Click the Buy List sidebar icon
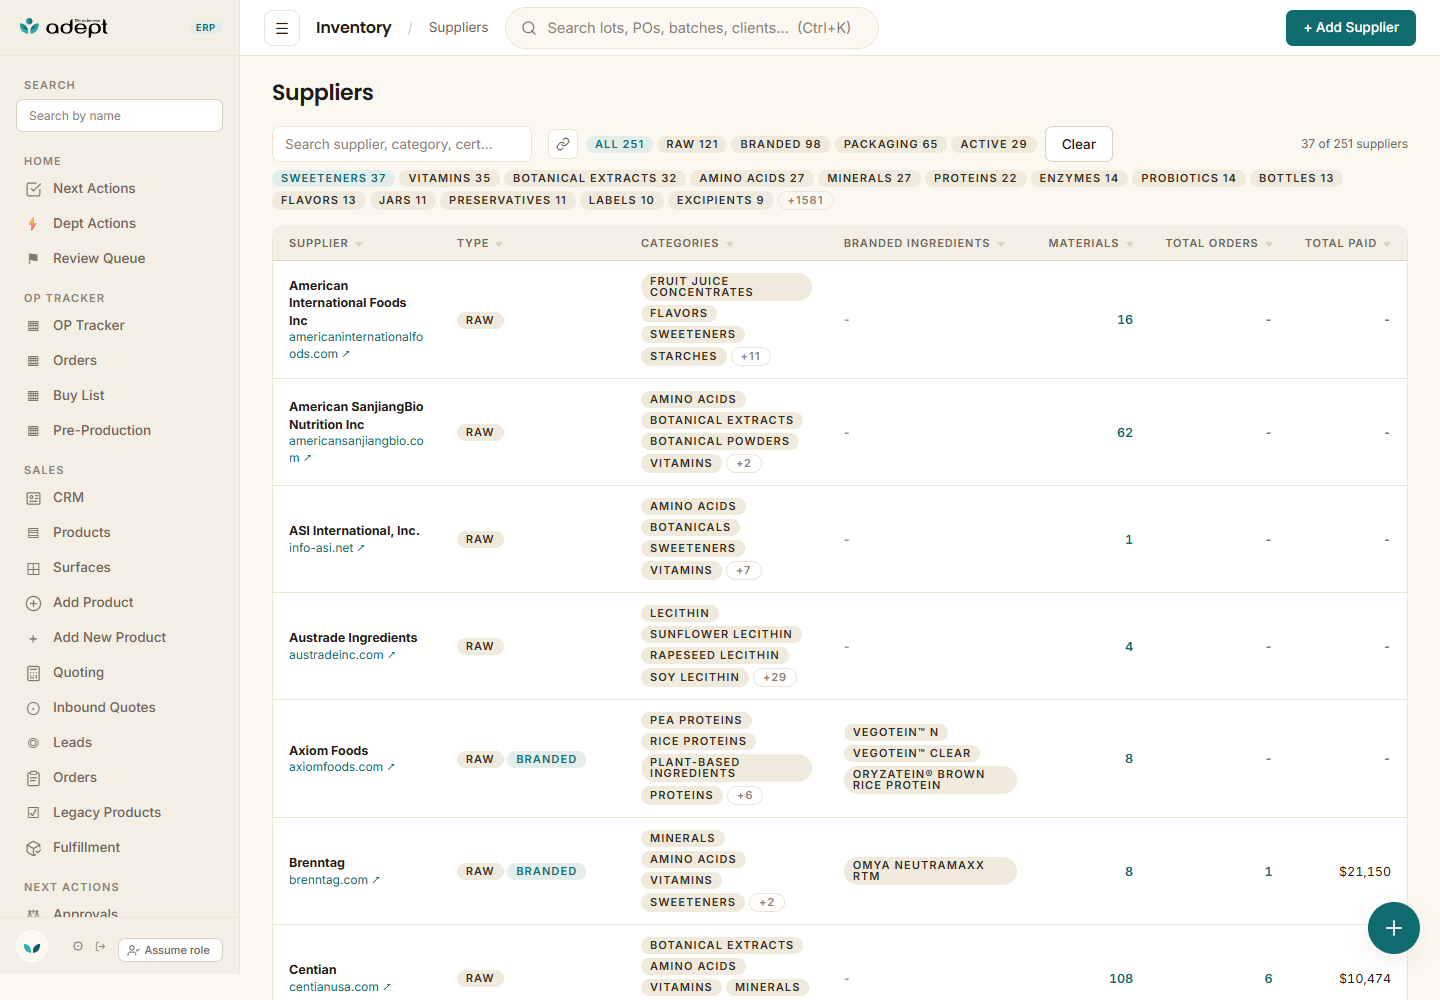Image resolution: width=1440 pixels, height=1000 pixels. point(33,396)
